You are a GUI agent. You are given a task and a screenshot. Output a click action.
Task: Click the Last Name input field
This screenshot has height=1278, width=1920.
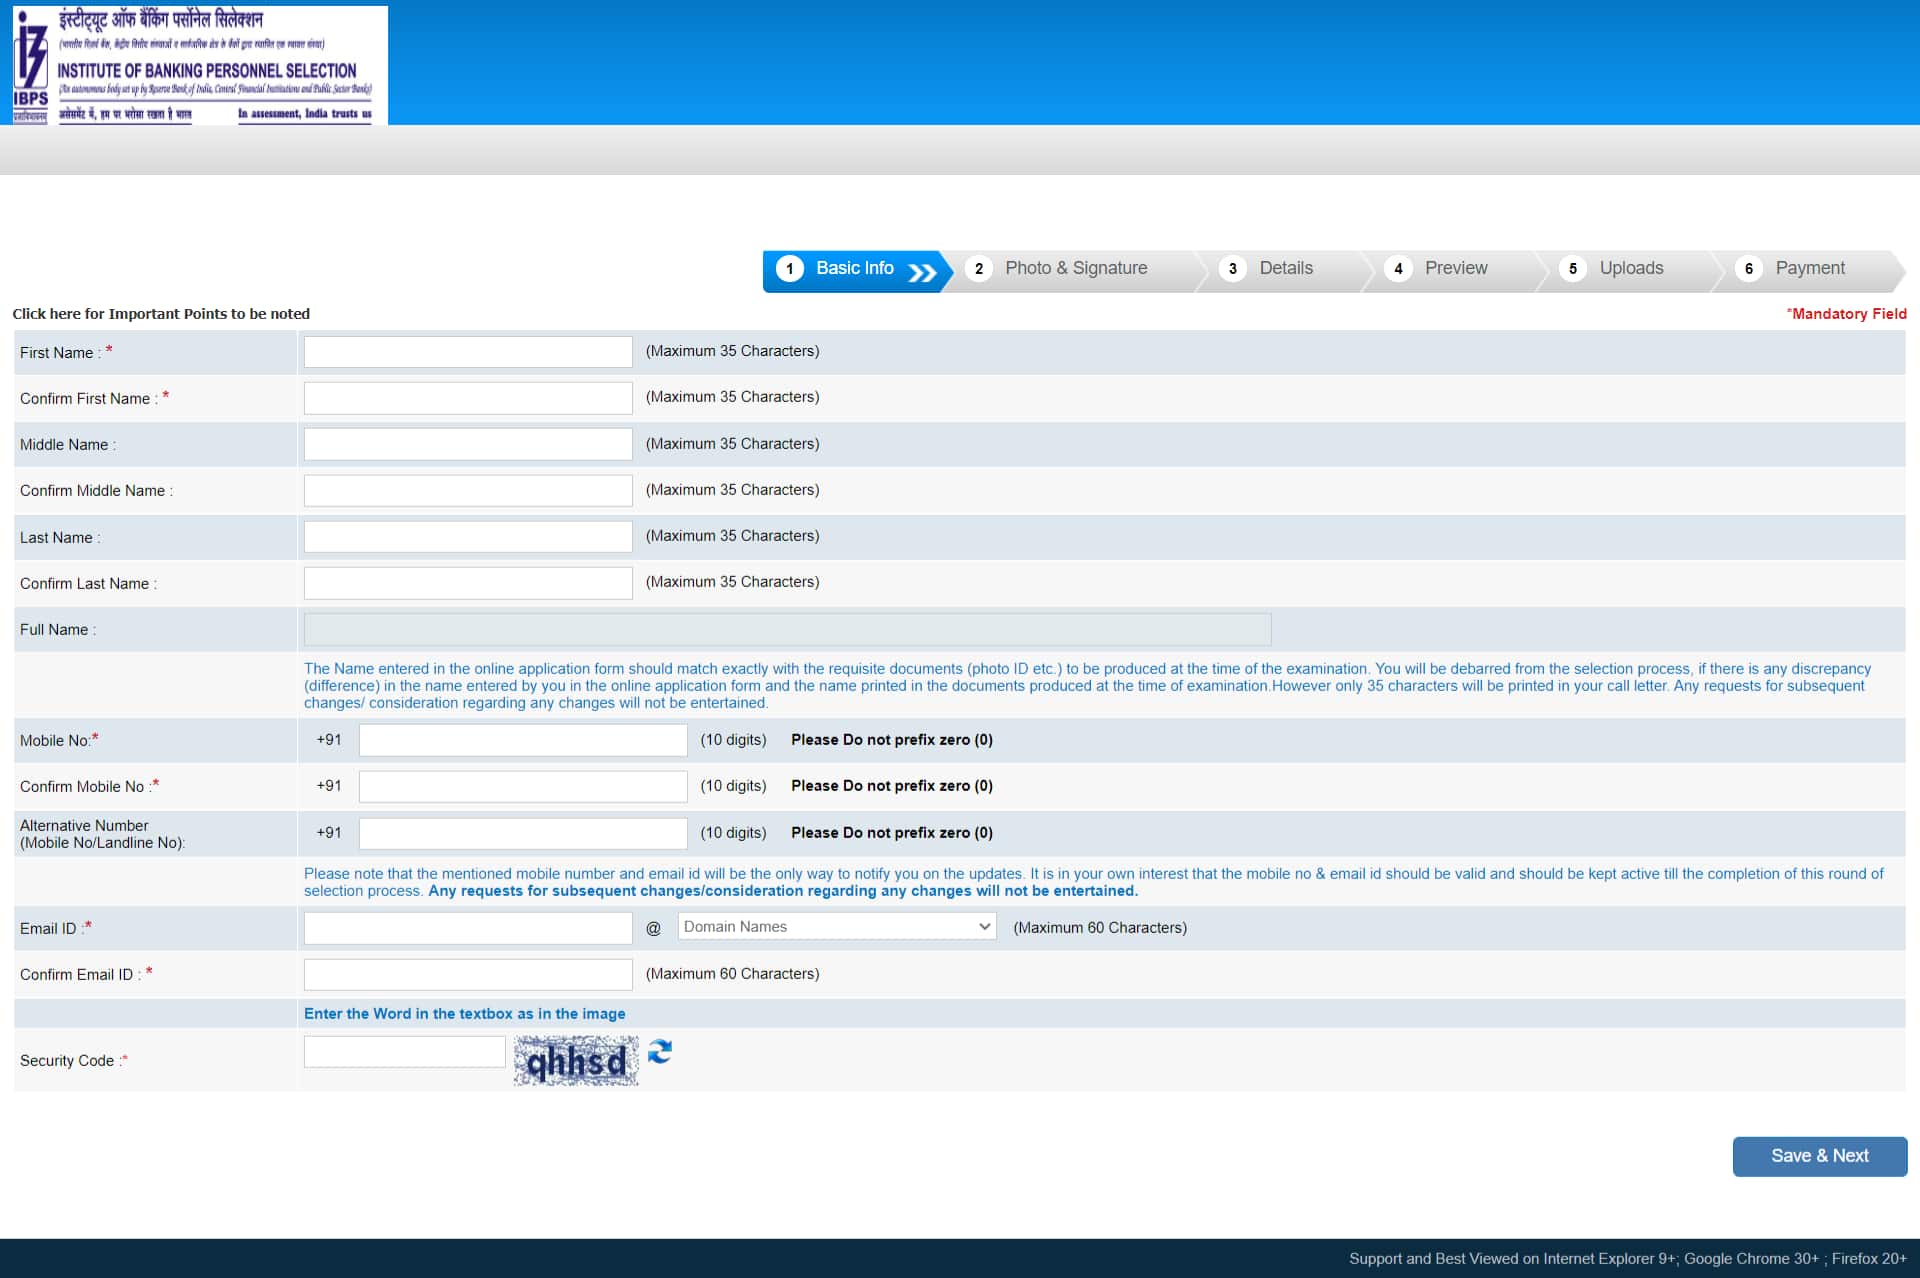[x=468, y=537]
